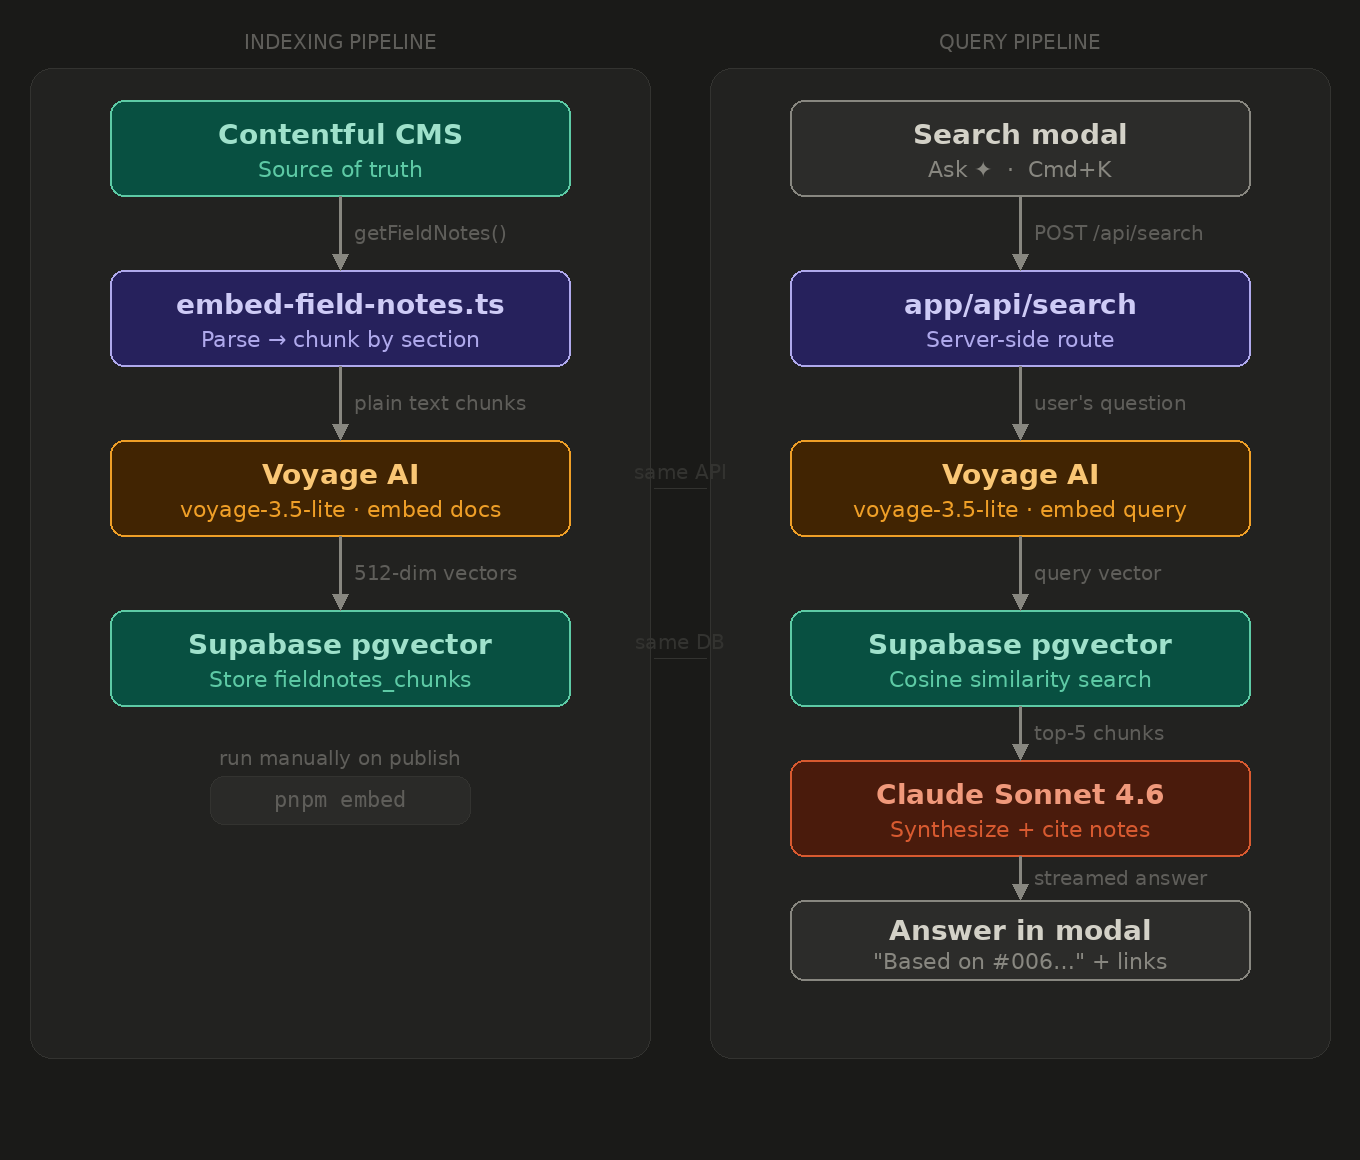Click Supabase pgvector Cosine similarity node
Screen dimensions: 1360x1160
[x=1020, y=659]
